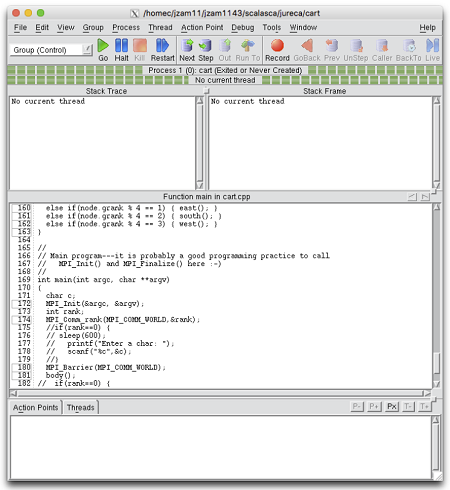This screenshot has height=490, width=450.
Task: Toggle breakpoint on line 163
Action: pyautogui.click(x=22, y=232)
